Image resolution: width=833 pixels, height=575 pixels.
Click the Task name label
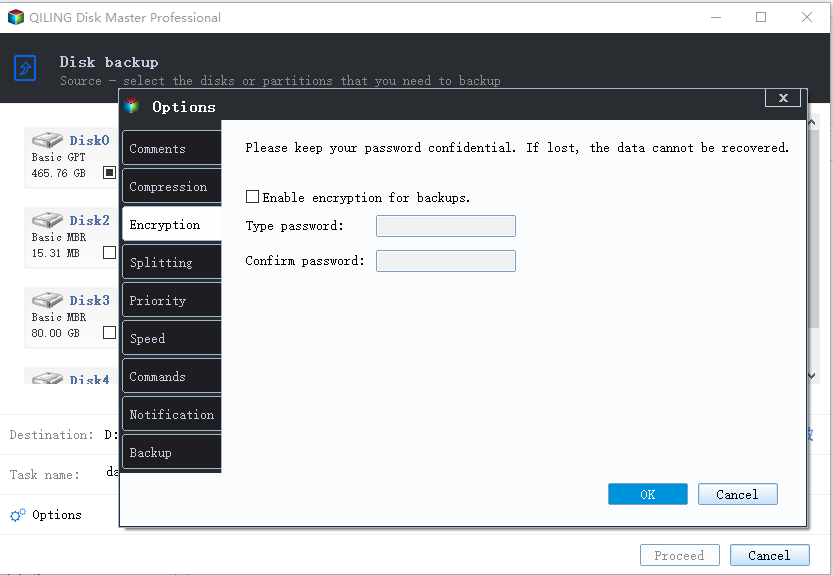45,475
